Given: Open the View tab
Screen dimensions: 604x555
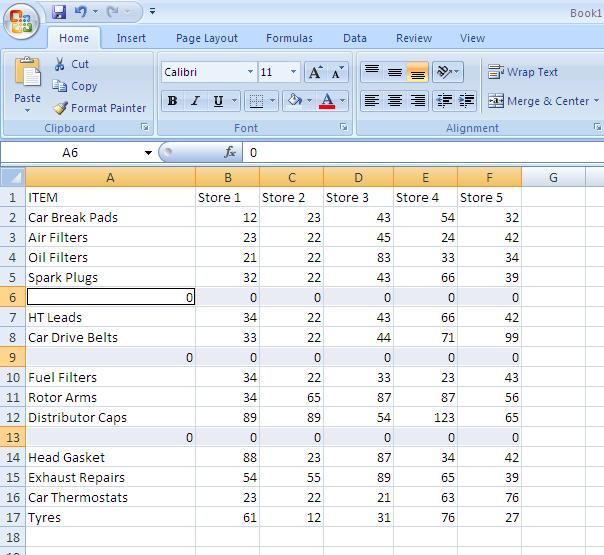Looking at the screenshot, I should 472,38.
